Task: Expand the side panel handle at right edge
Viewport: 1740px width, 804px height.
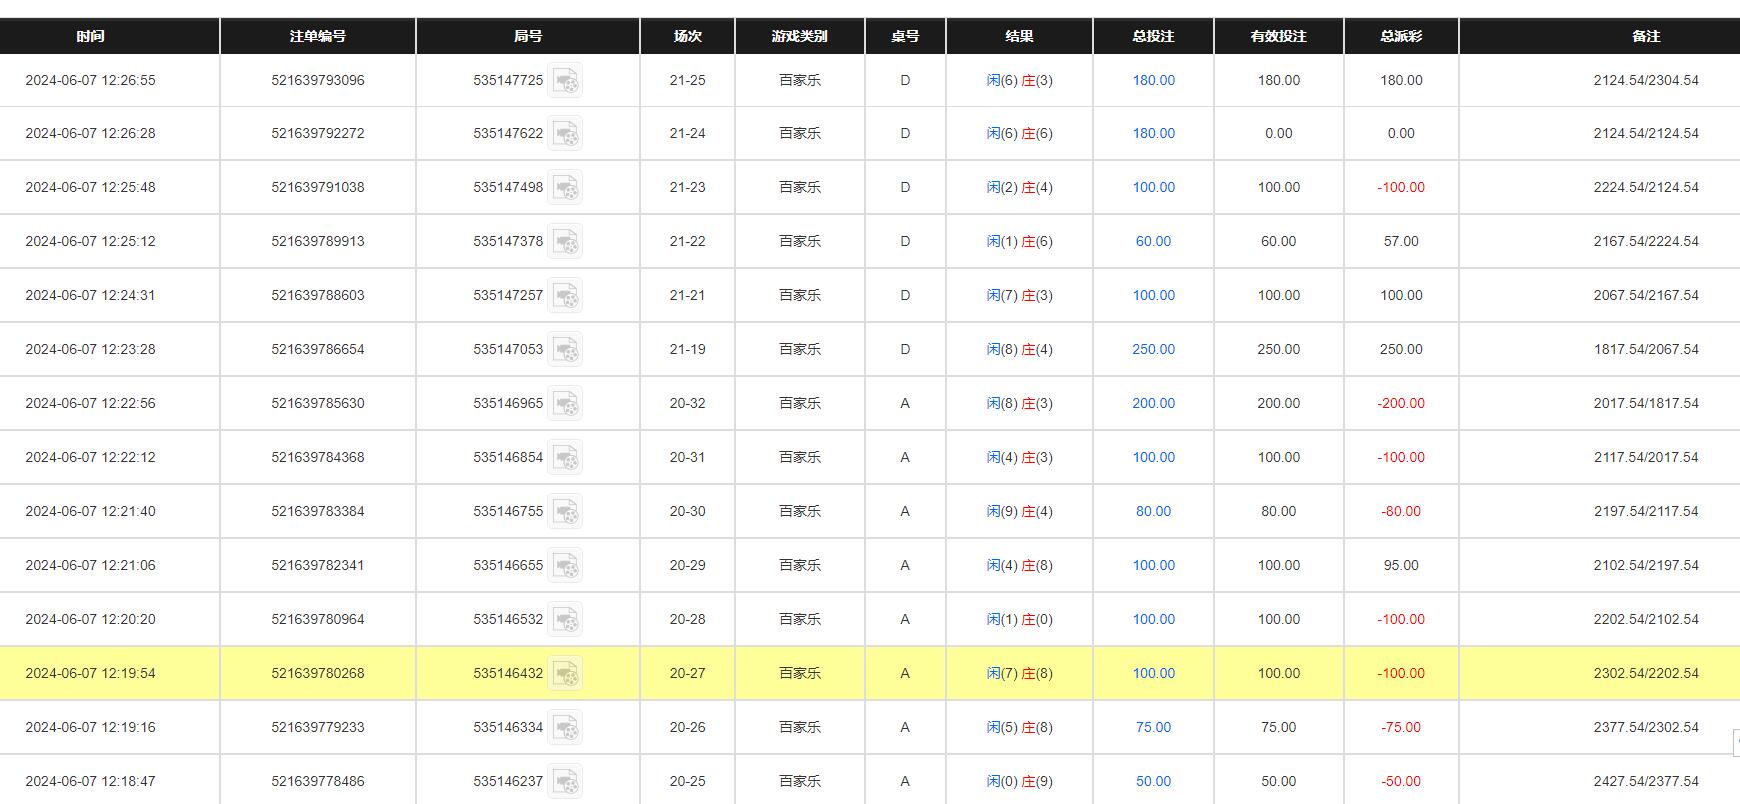Action: 1735,742
